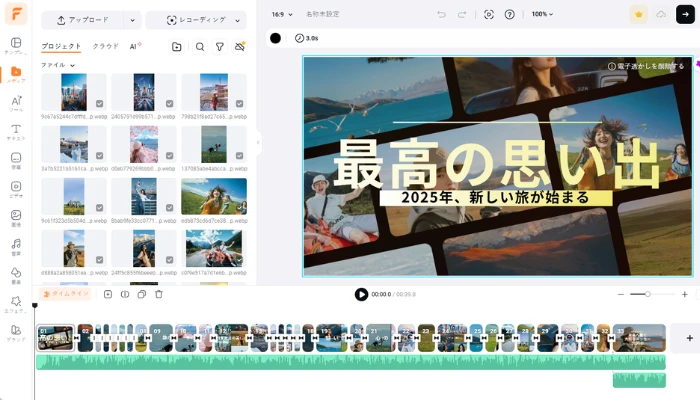Open the ファイル sort dropdown
The image size is (700, 400).
(58, 65)
